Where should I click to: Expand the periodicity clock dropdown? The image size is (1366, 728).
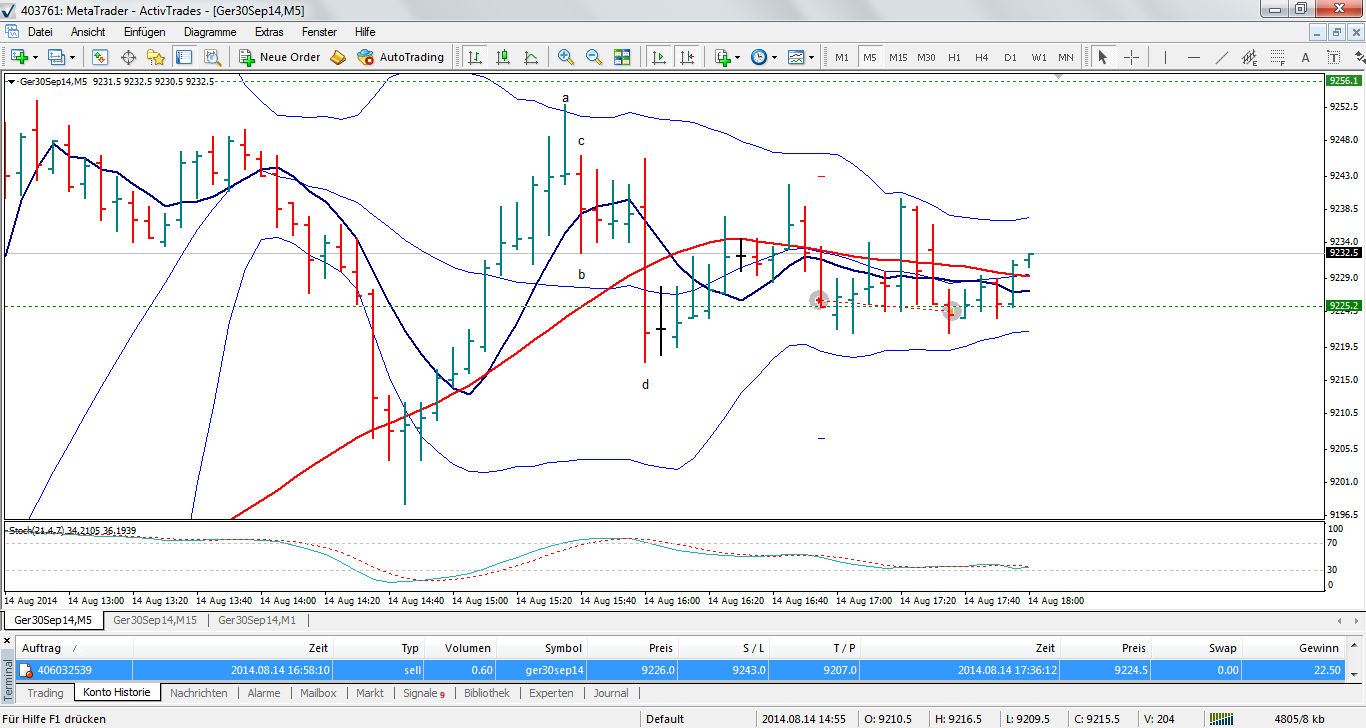[774, 57]
